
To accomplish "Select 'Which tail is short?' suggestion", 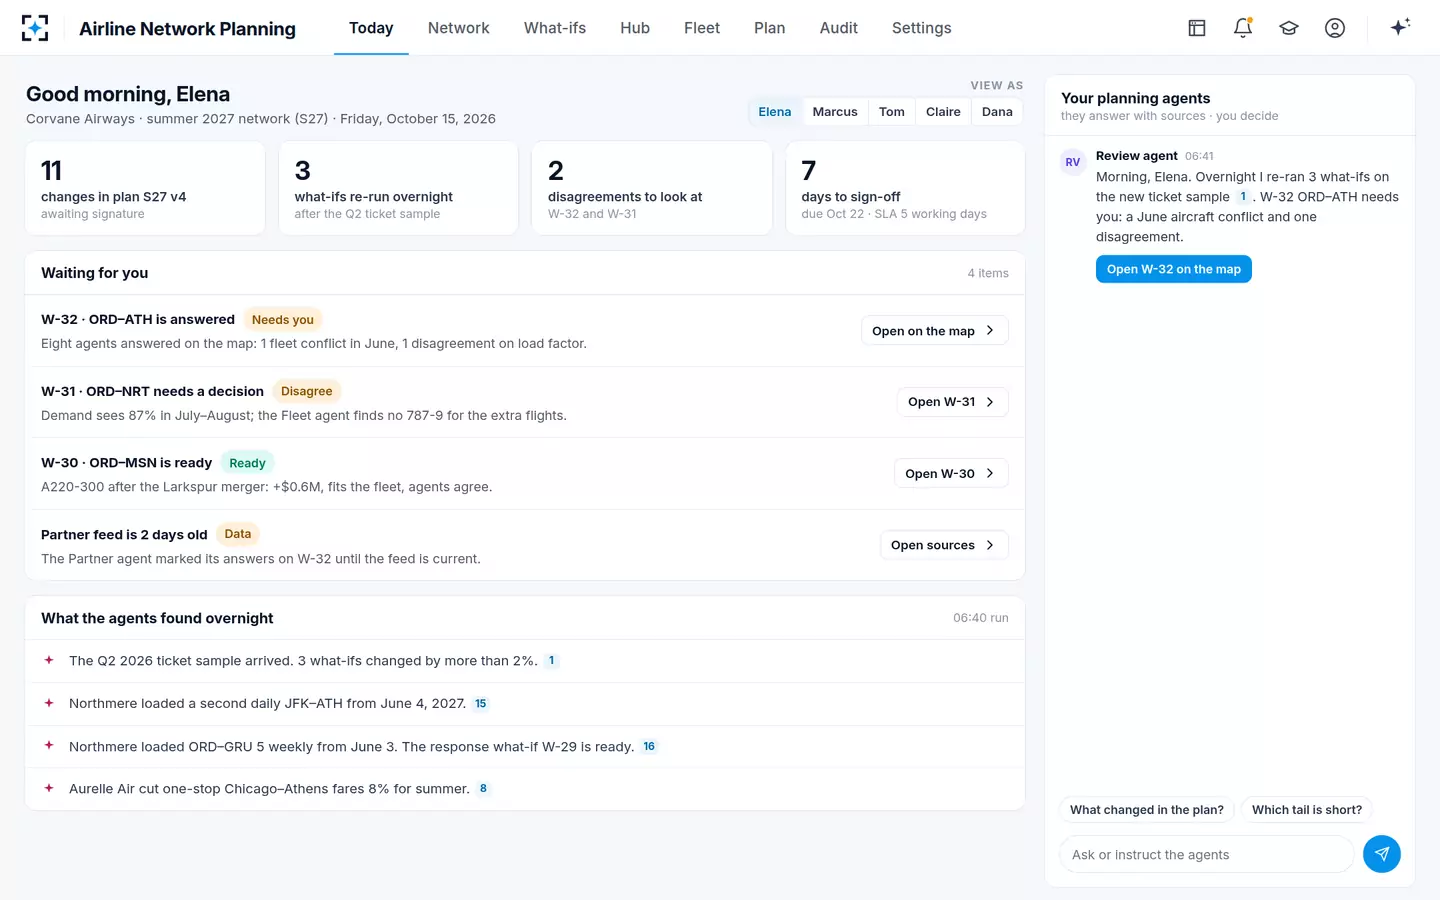I will [1307, 810].
